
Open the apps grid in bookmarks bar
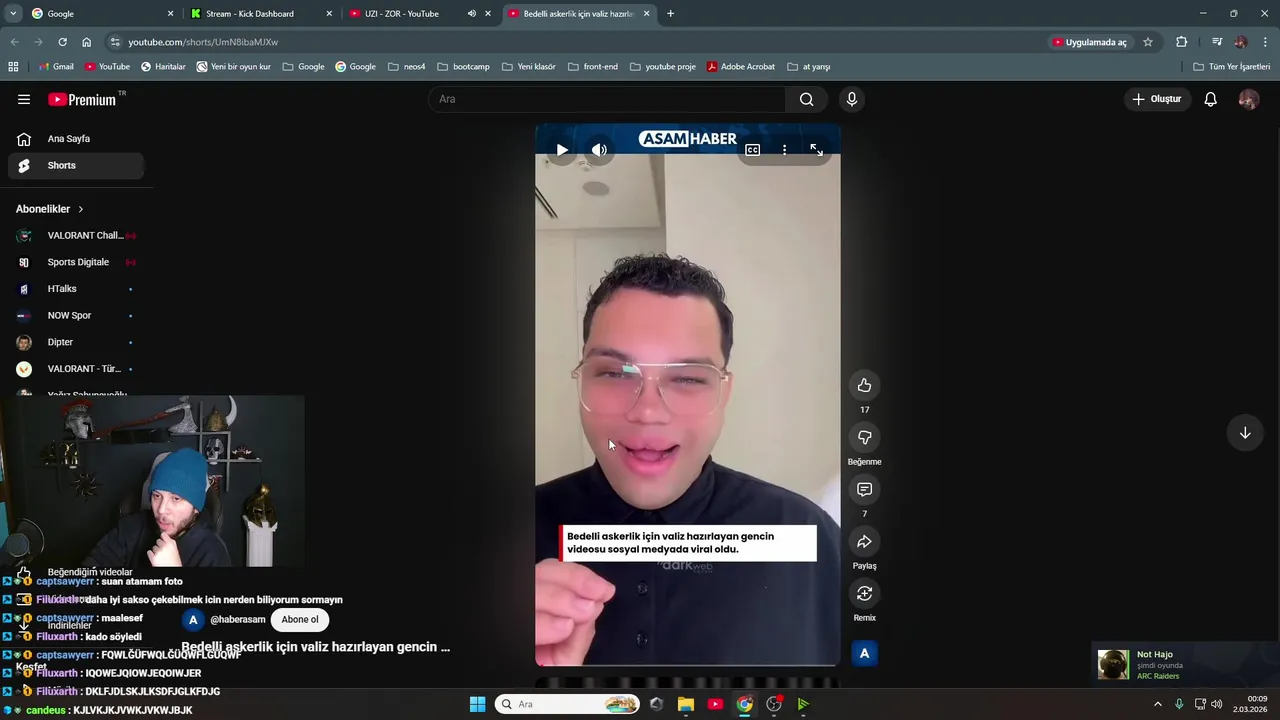tap(13, 67)
